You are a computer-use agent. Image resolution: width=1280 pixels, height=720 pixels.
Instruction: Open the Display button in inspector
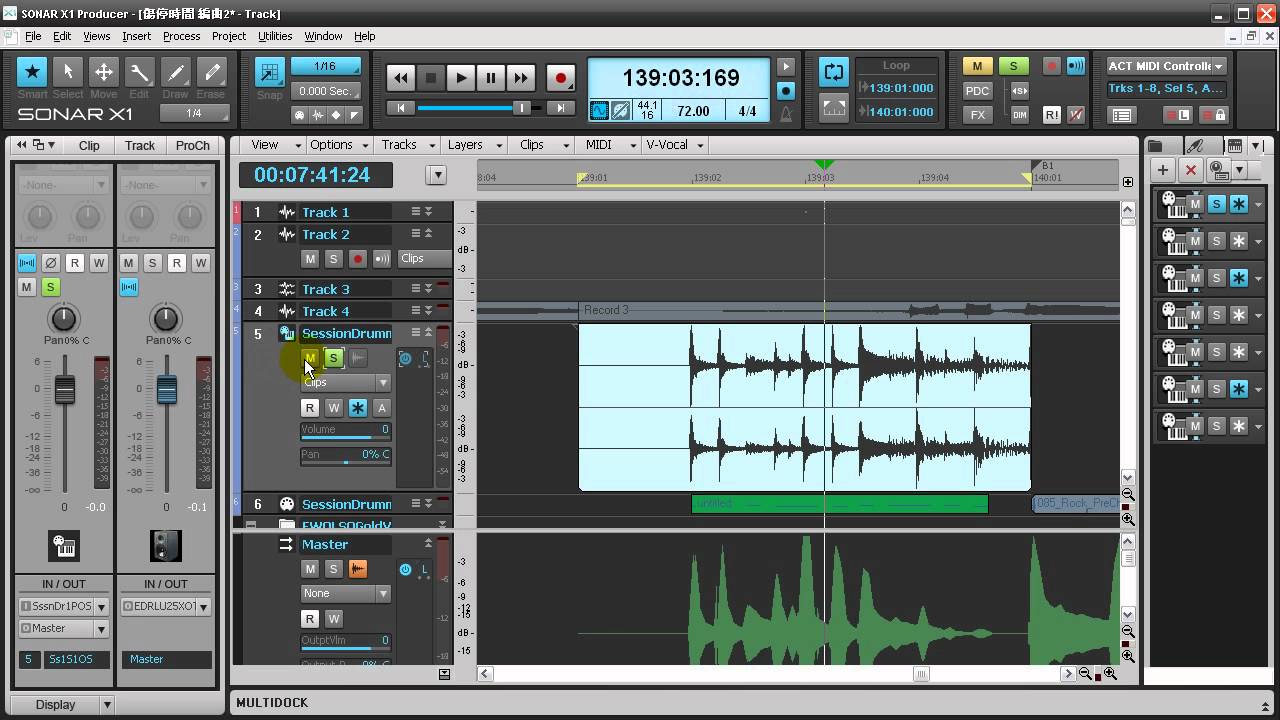(x=63, y=704)
